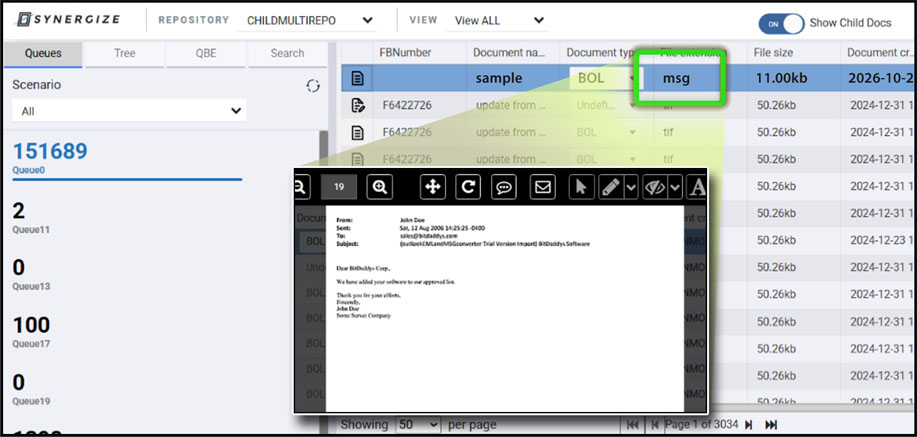
Task: Open the Repository CHILDMULTIREPO dropdown
Action: (311, 20)
